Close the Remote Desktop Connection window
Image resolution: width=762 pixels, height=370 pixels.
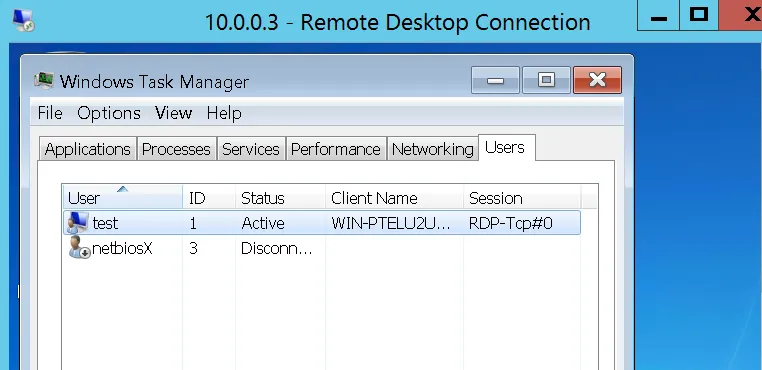[x=741, y=15]
